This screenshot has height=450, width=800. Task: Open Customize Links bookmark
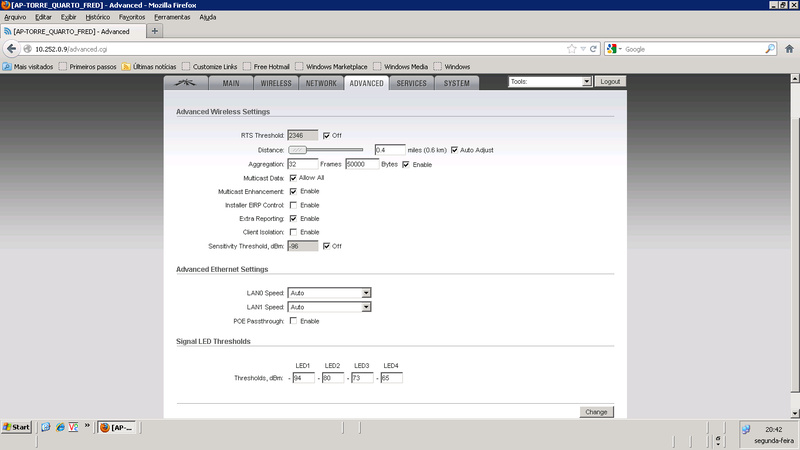tap(210, 67)
